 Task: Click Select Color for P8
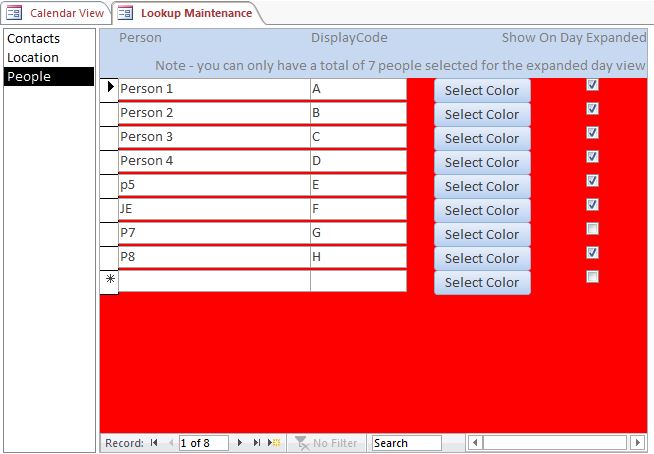pos(482,258)
